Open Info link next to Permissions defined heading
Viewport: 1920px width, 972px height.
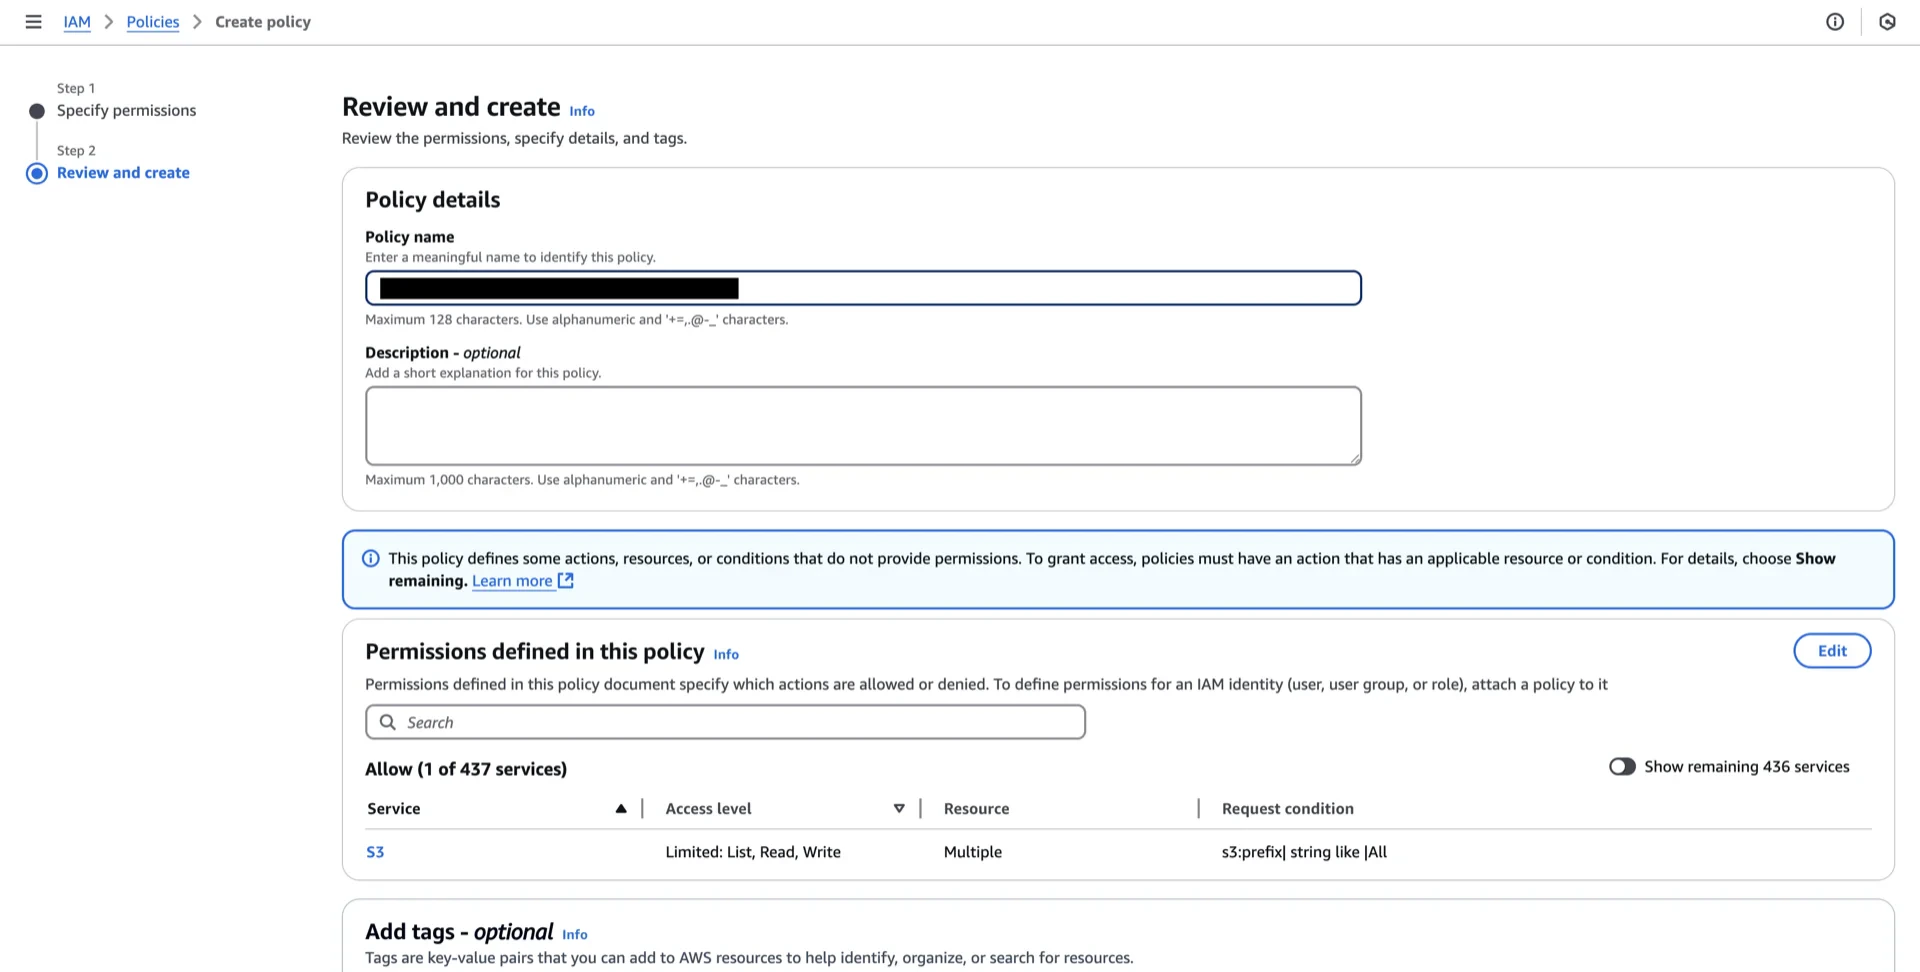pos(726,654)
